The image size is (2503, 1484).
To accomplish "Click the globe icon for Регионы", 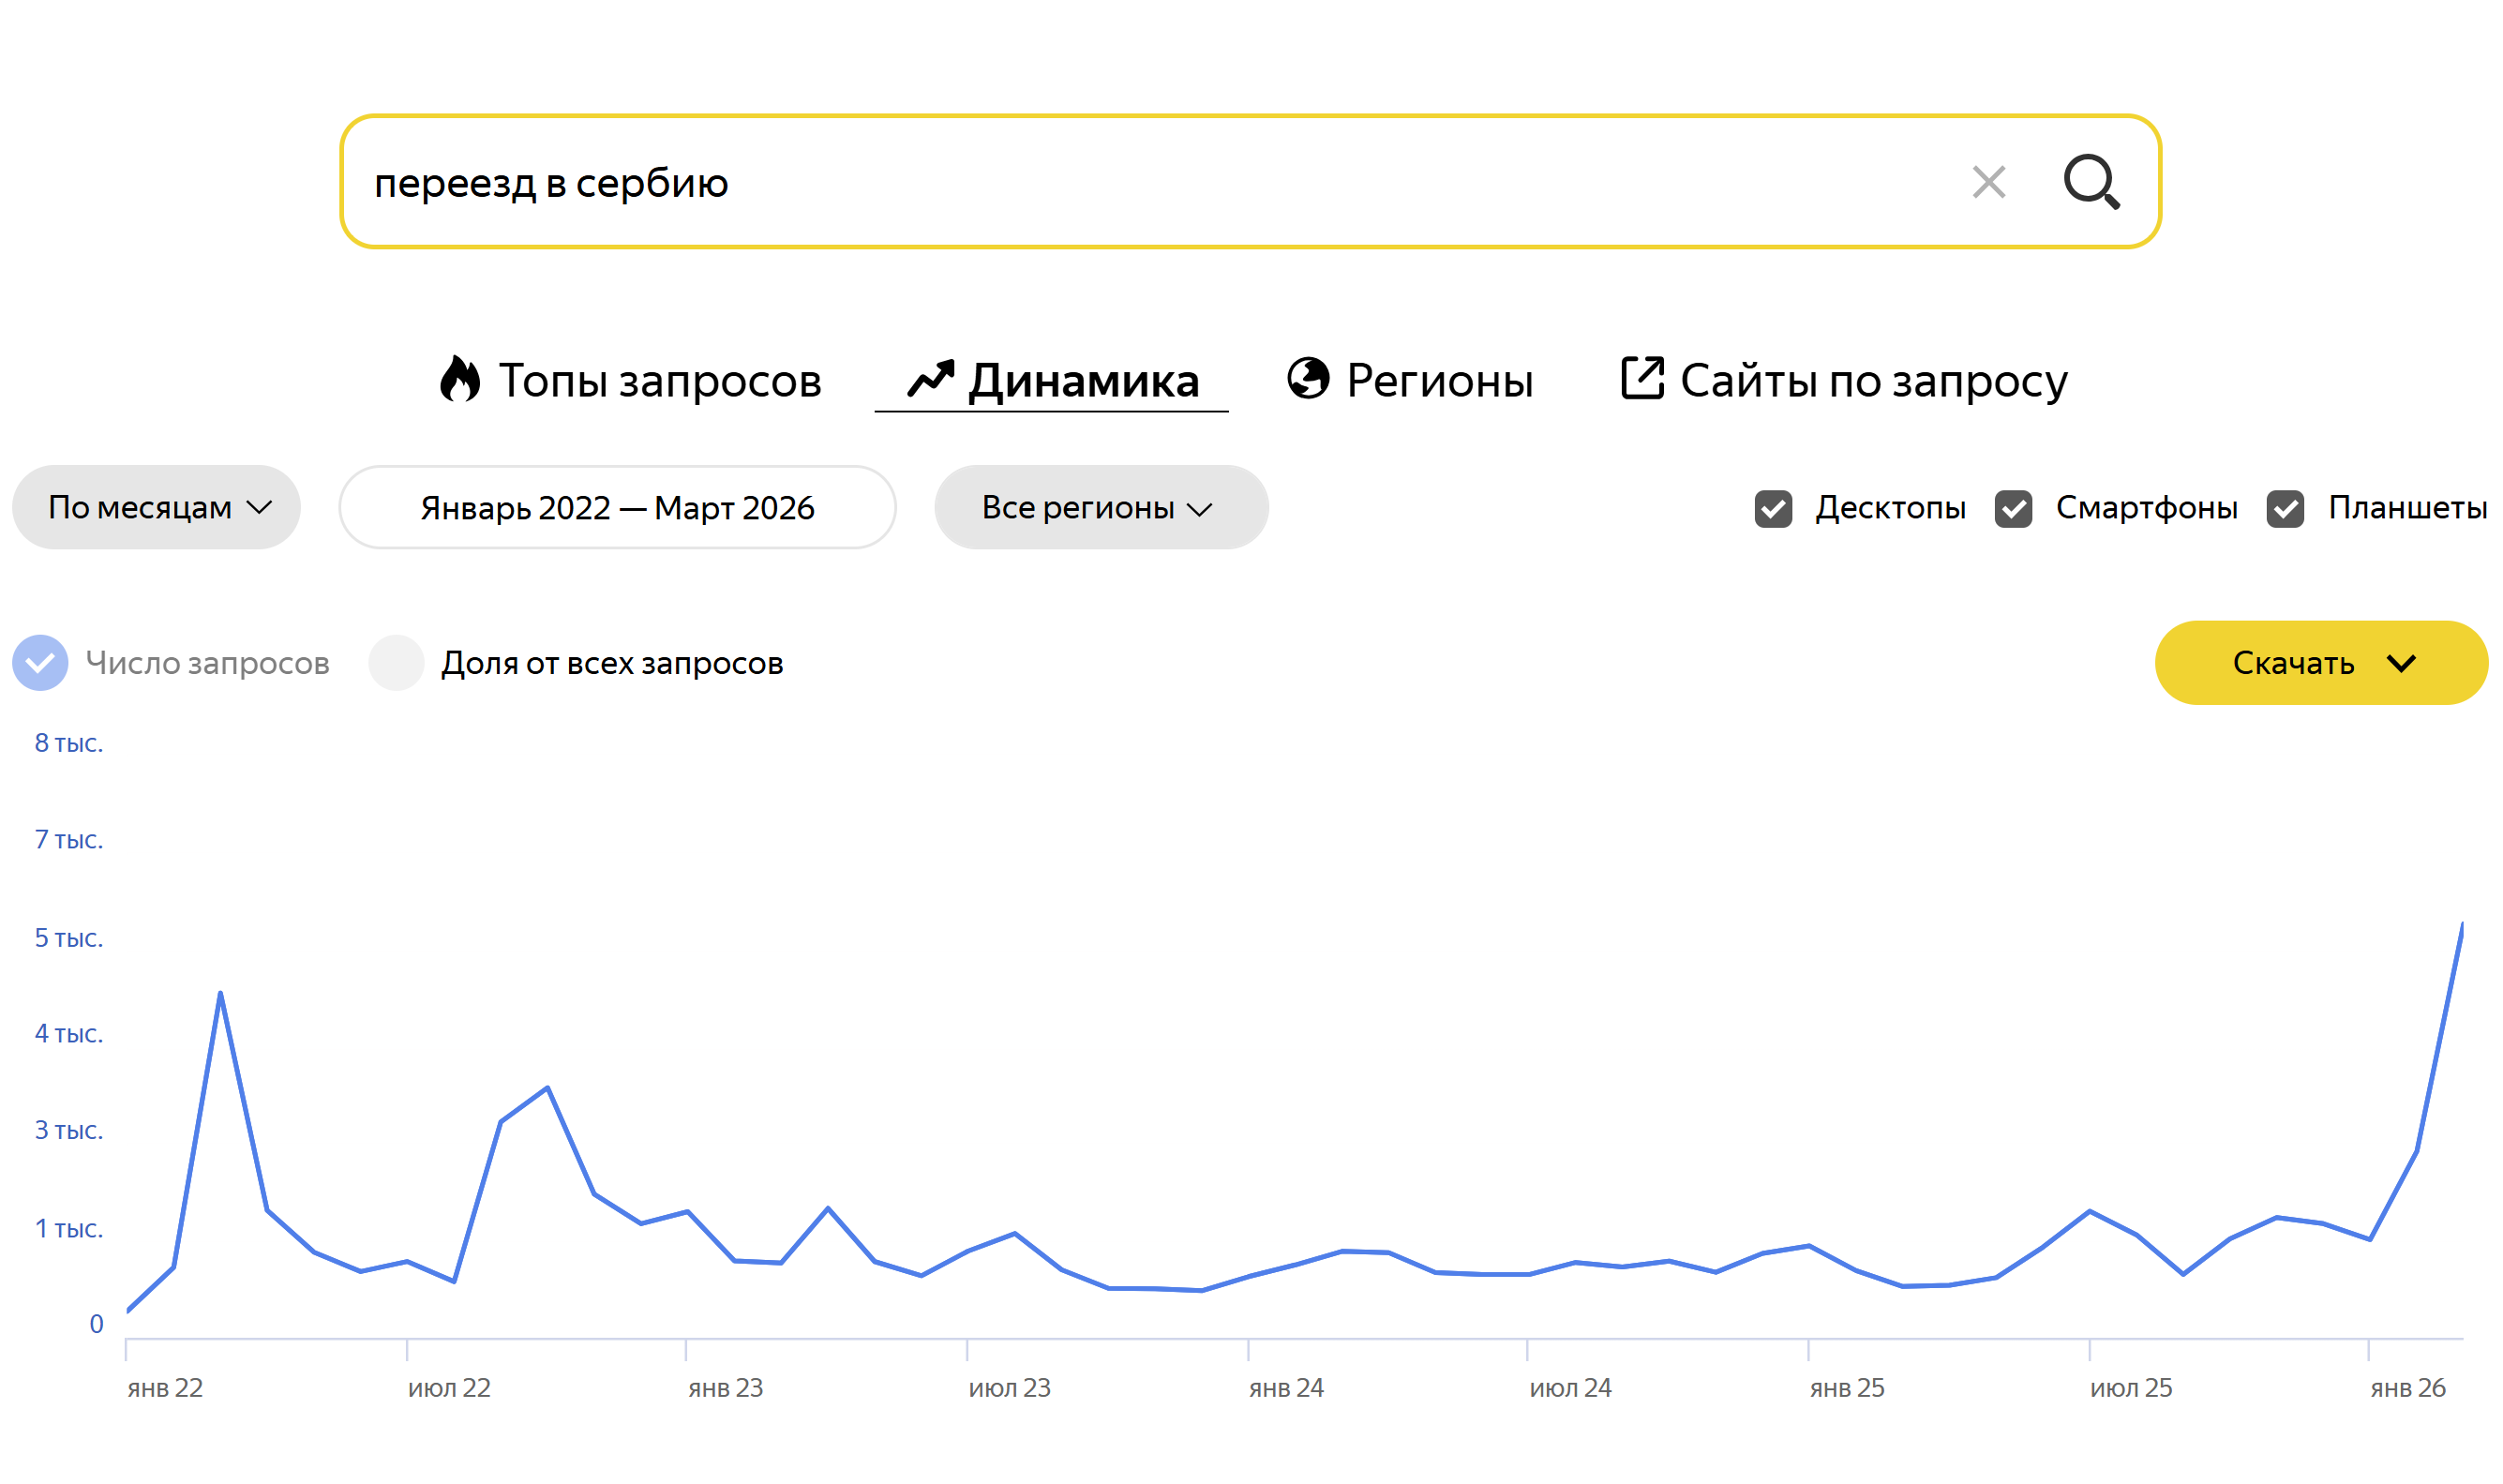I will [1307, 379].
